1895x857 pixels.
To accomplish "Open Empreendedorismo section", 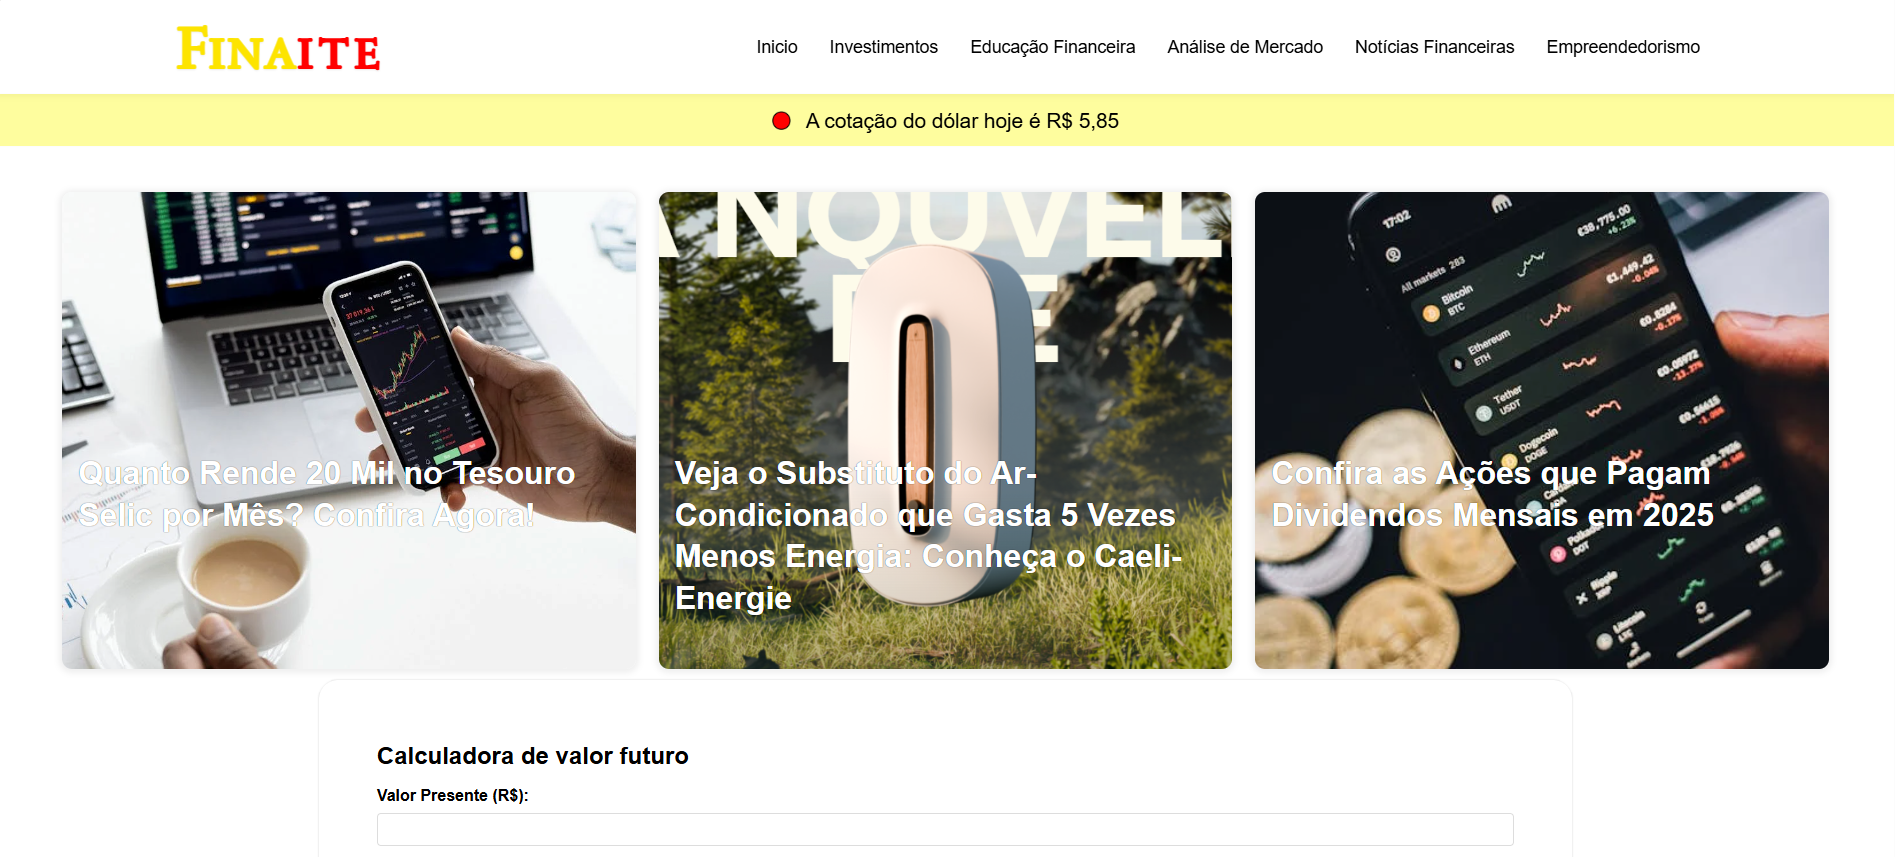I will (x=1622, y=47).
